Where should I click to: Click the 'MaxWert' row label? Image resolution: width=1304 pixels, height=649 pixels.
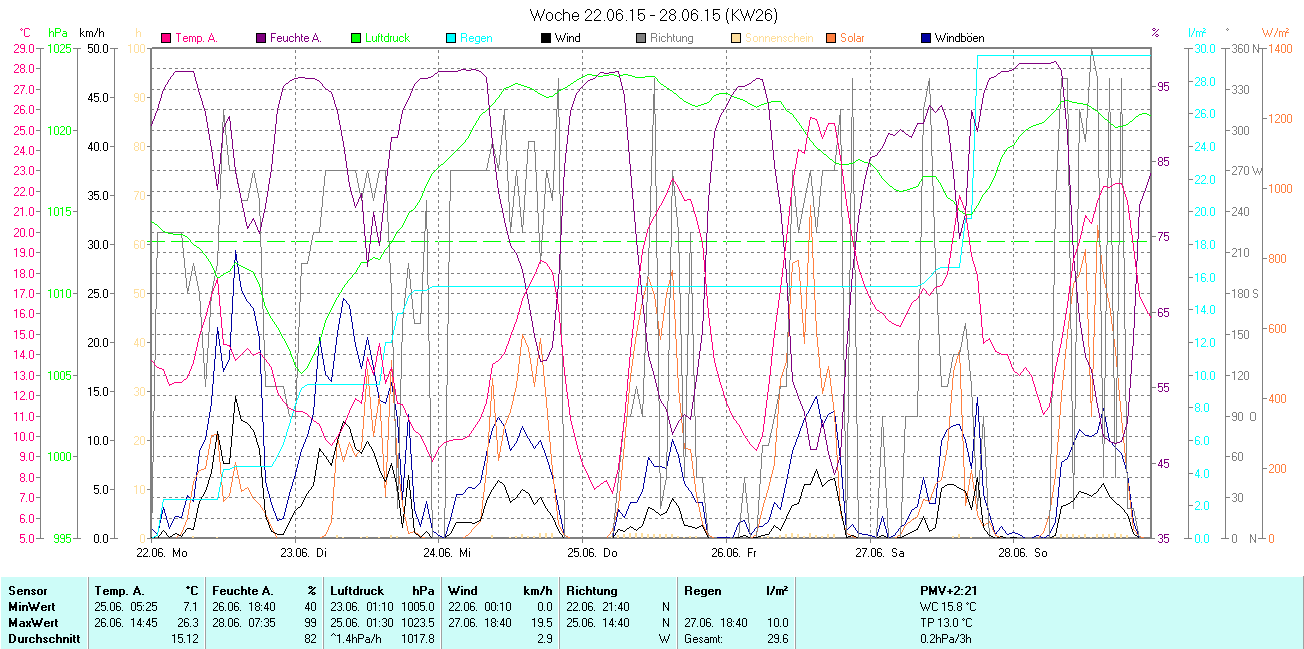click(32, 623)
